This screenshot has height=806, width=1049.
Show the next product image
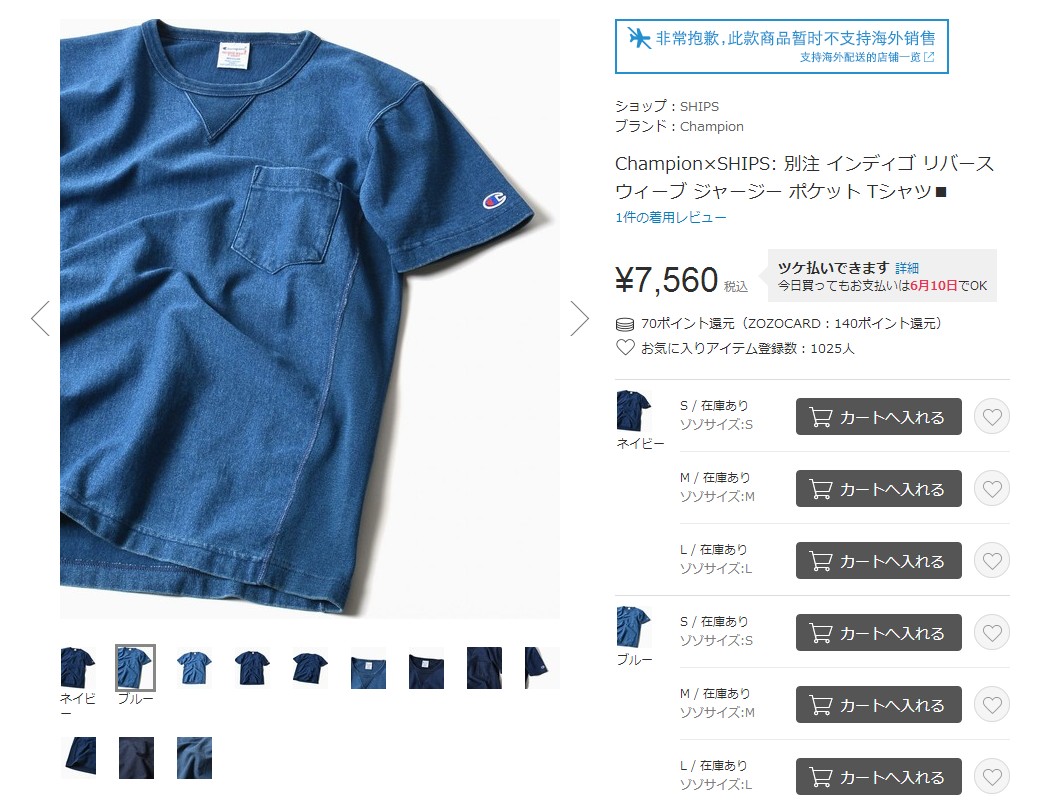579,318
